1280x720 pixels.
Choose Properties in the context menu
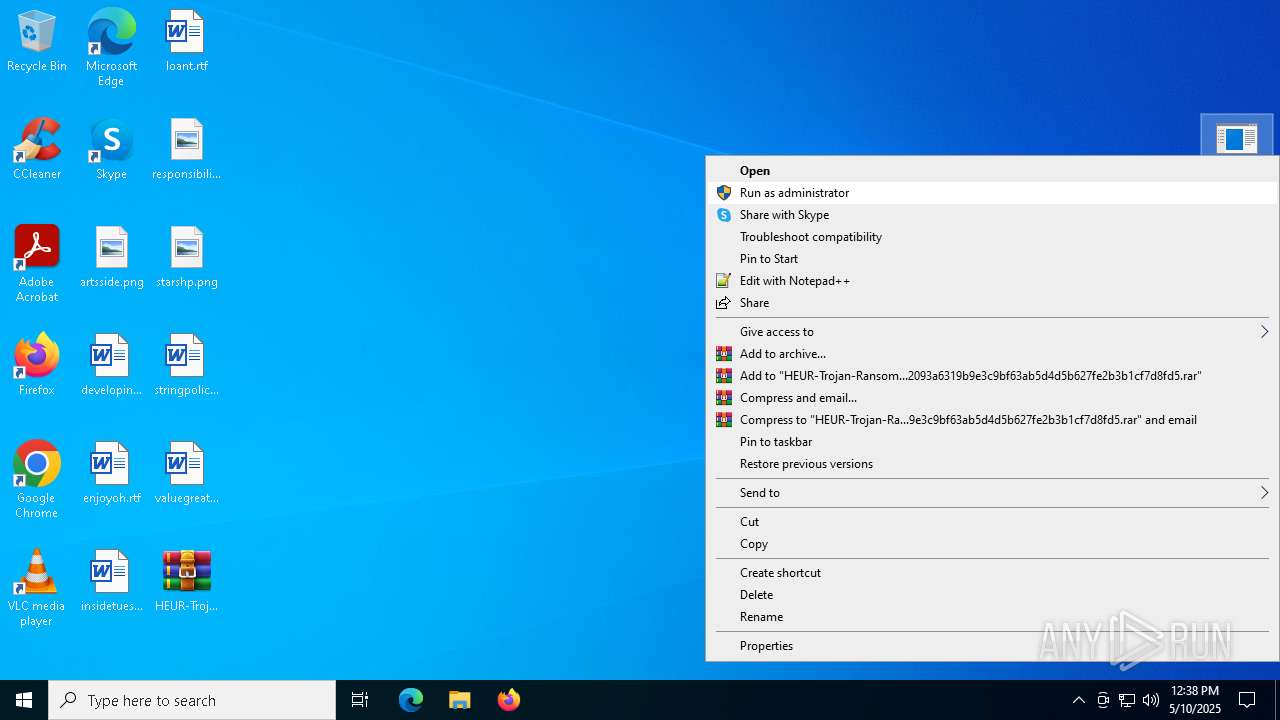click(x=993, y=646)
